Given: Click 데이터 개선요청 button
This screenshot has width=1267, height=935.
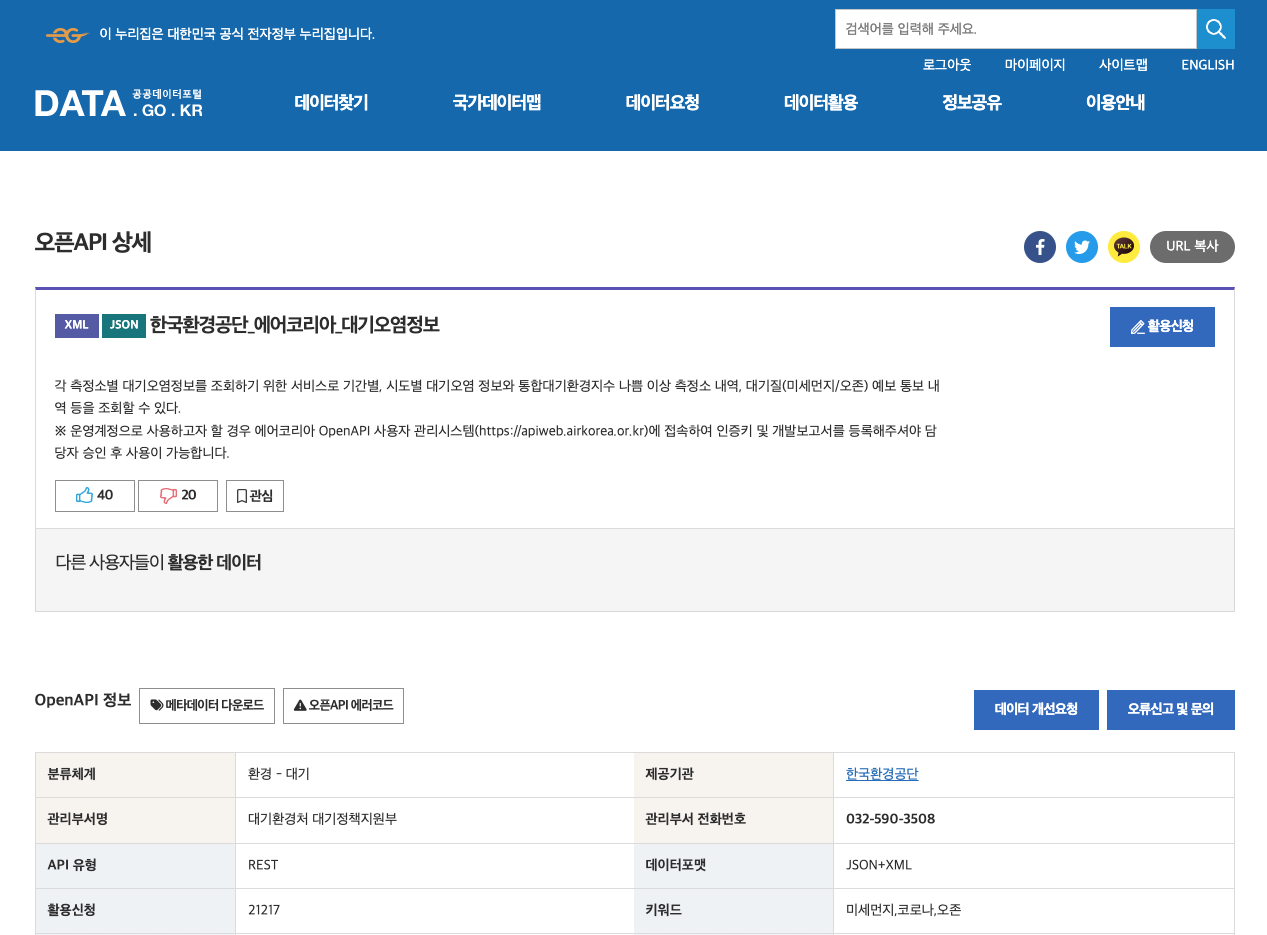Looking at the screenshot, I should tap(1036, 710).
